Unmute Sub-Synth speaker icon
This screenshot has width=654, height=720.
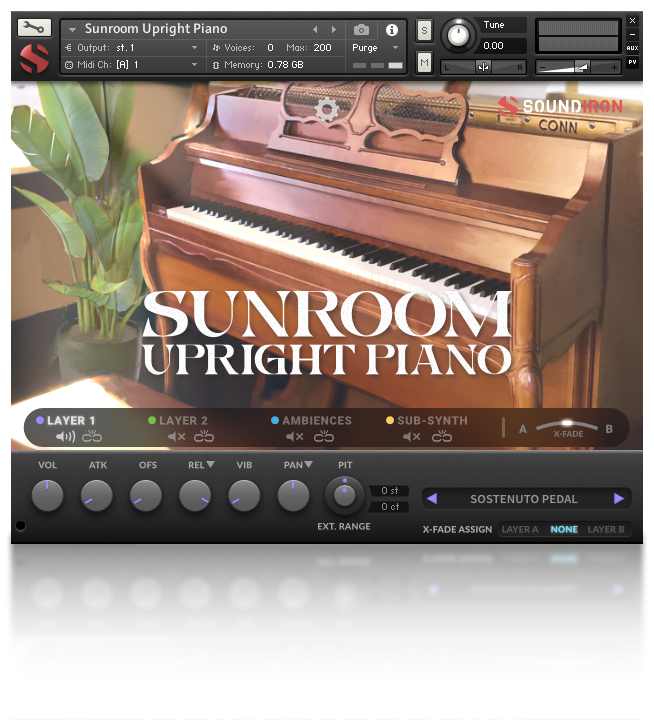pos(412,437)
